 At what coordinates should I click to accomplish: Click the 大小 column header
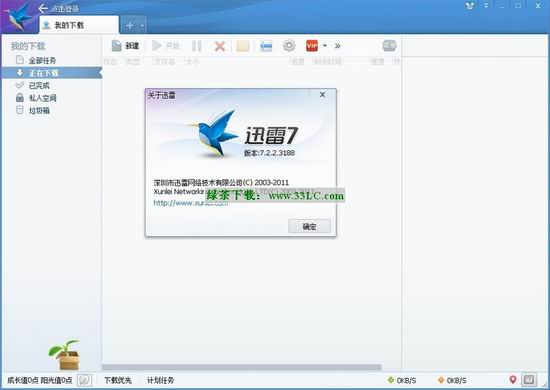(x=192, y=62)
